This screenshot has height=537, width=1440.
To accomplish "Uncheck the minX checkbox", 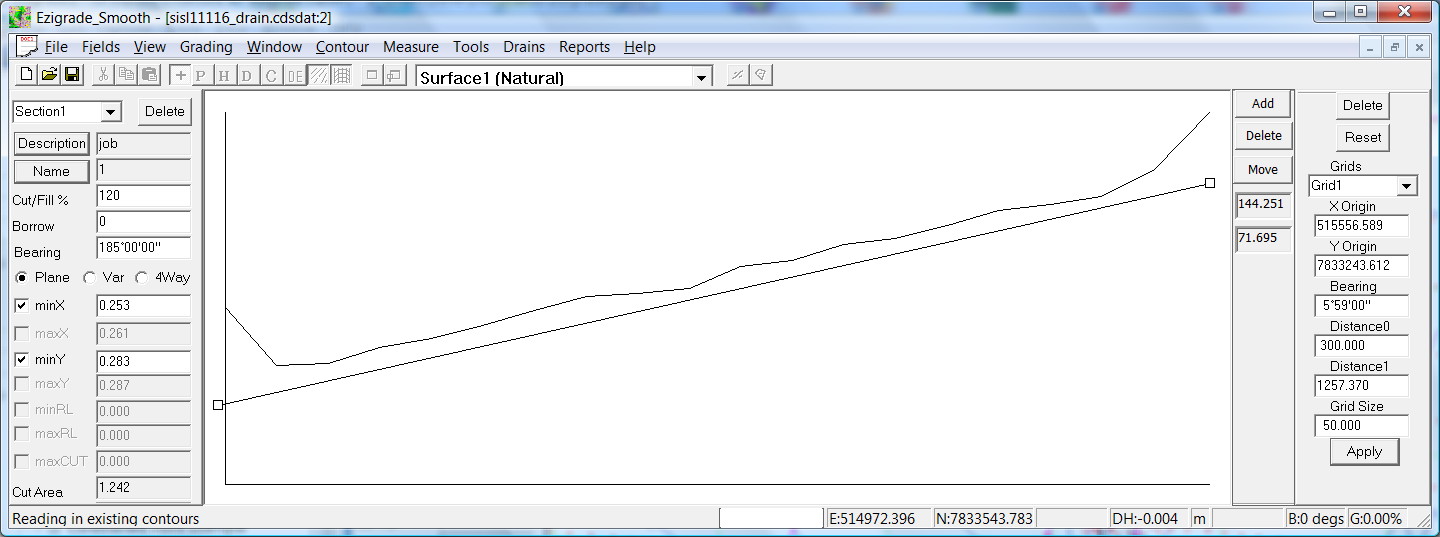I will click(22, 305).
